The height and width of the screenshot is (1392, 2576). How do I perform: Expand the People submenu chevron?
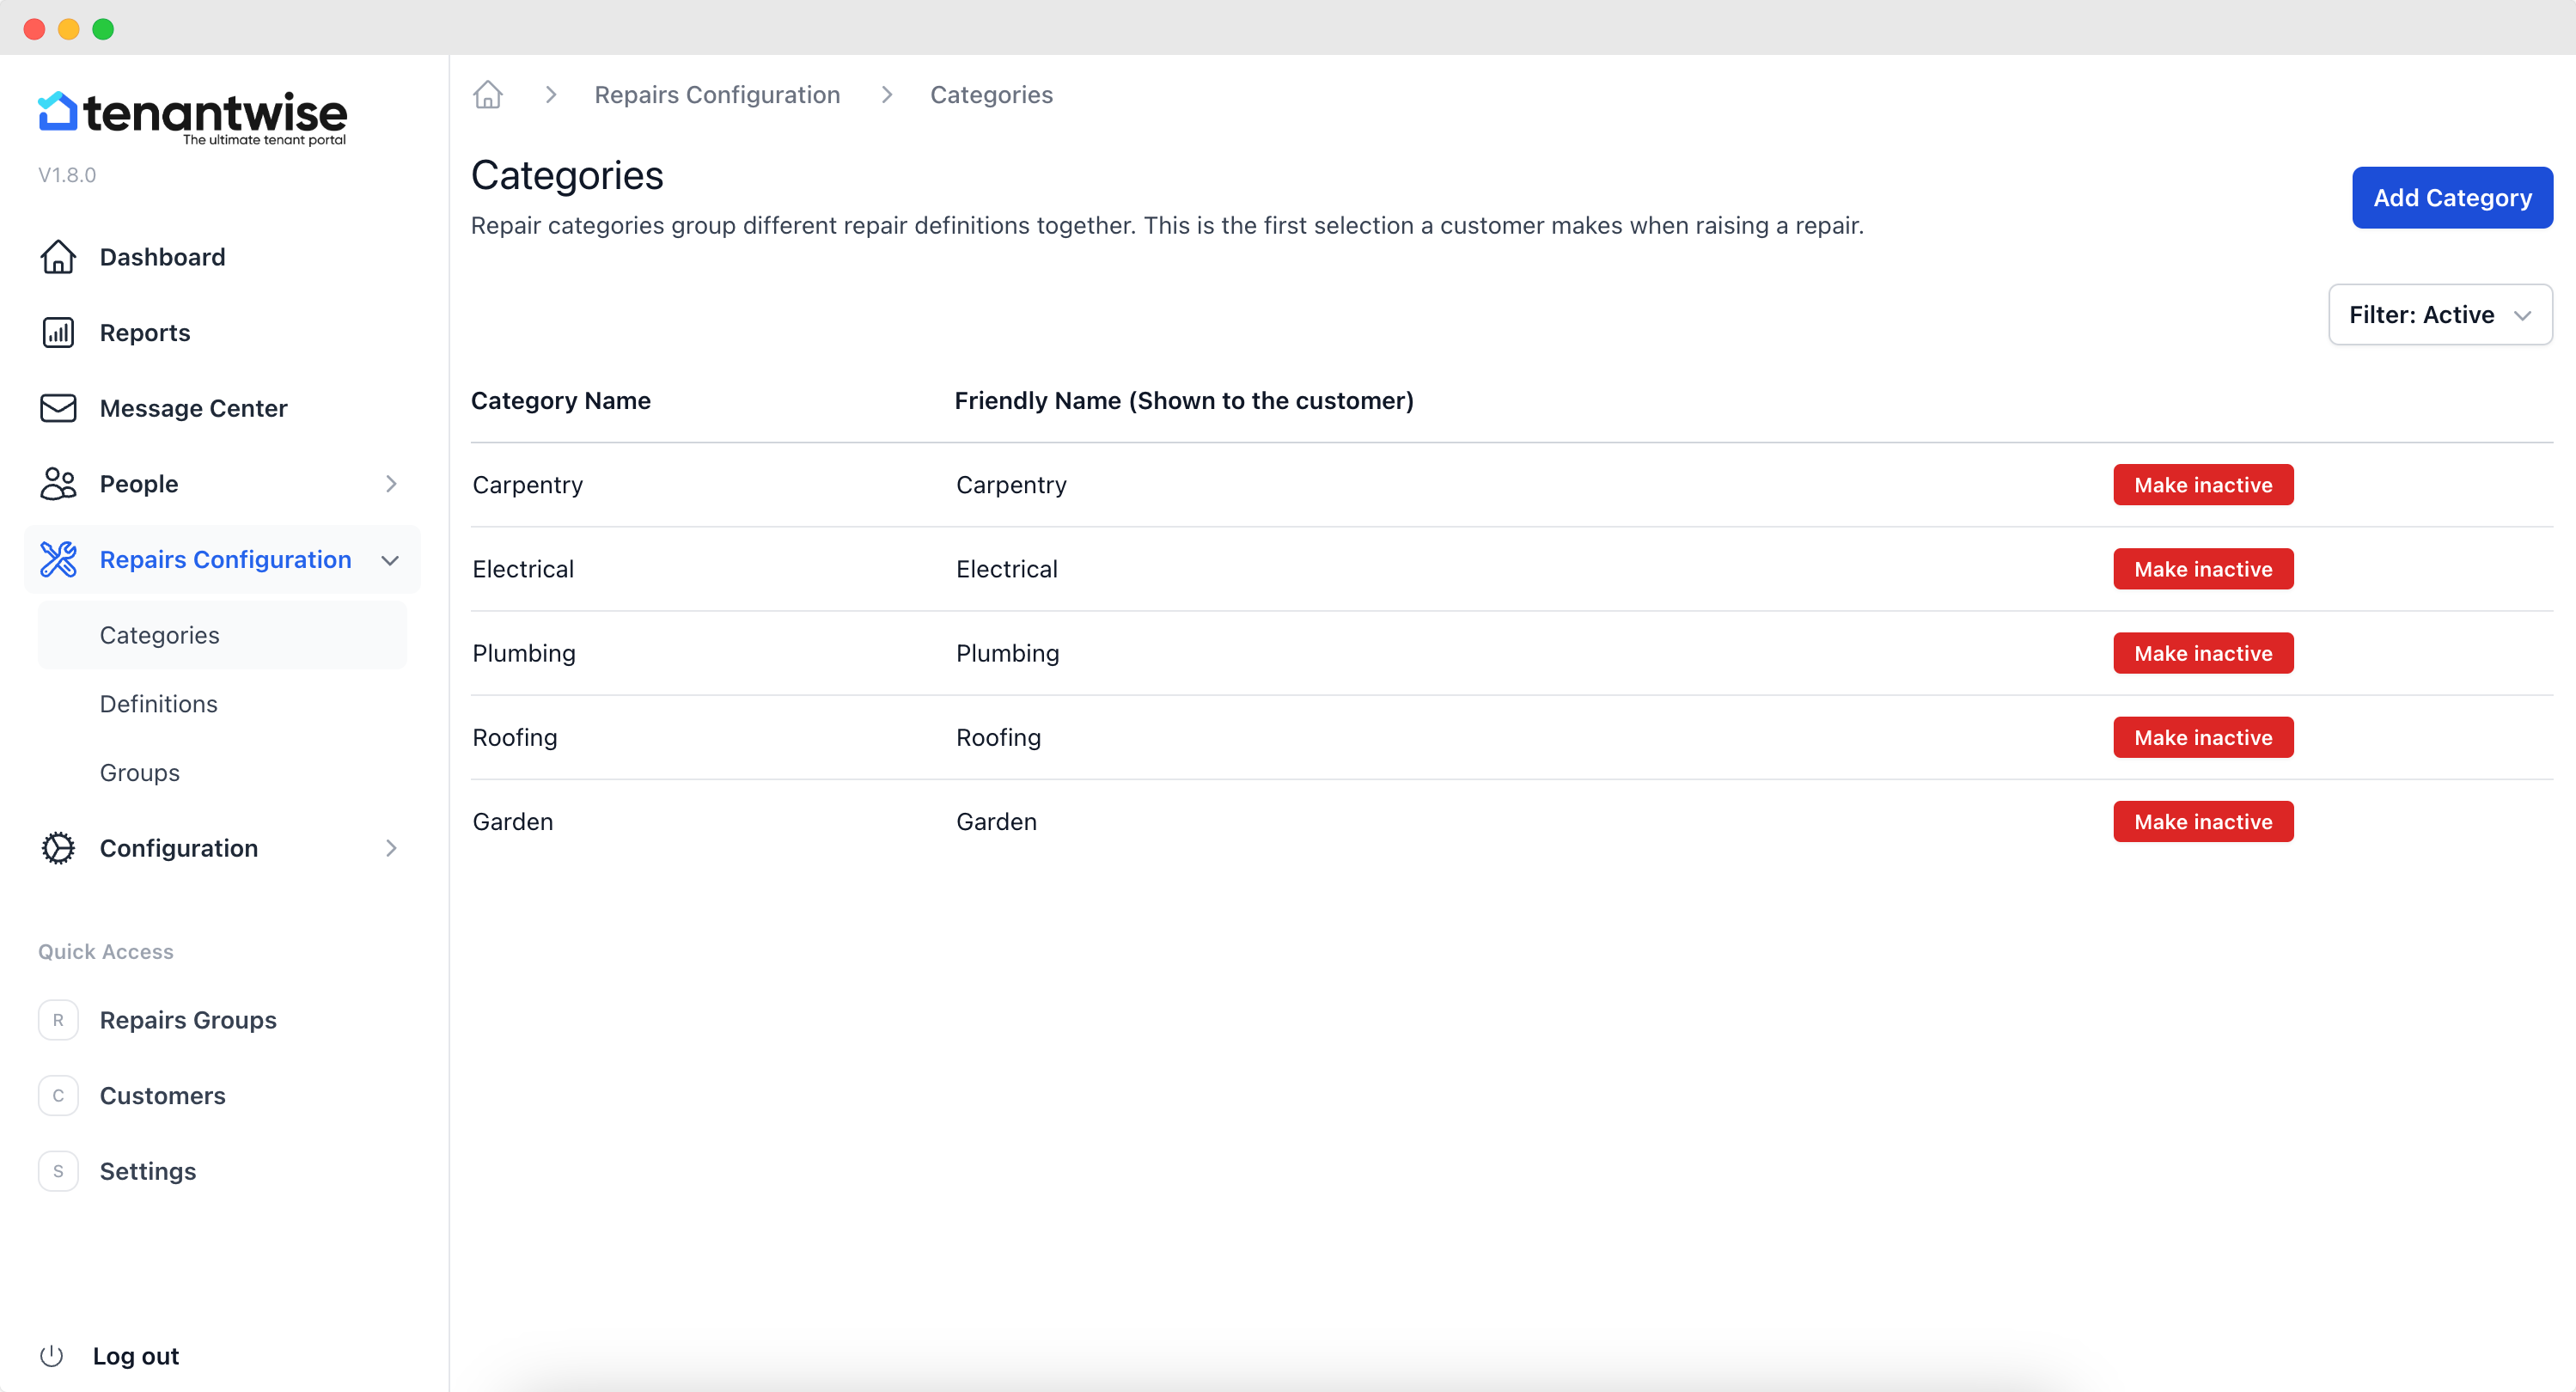tap(391, 484)
